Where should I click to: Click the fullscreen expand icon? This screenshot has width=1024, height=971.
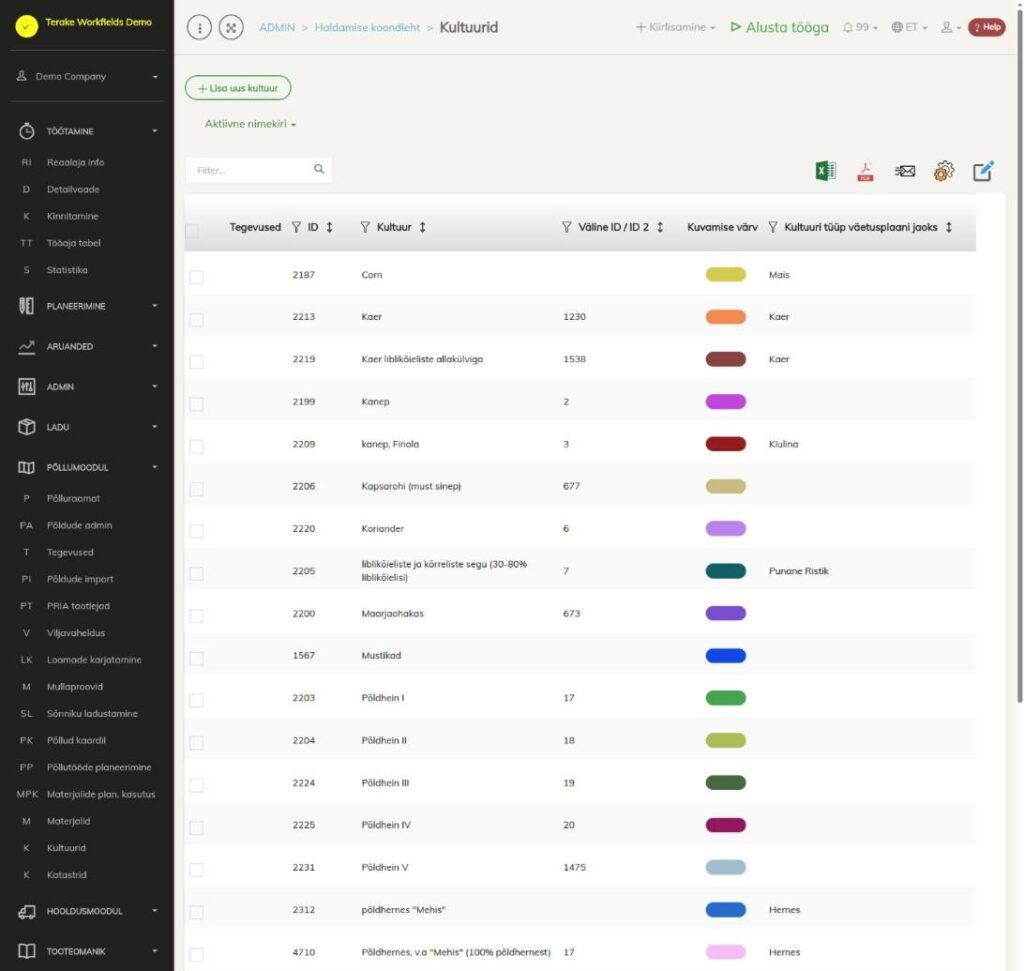click(231, 27)
